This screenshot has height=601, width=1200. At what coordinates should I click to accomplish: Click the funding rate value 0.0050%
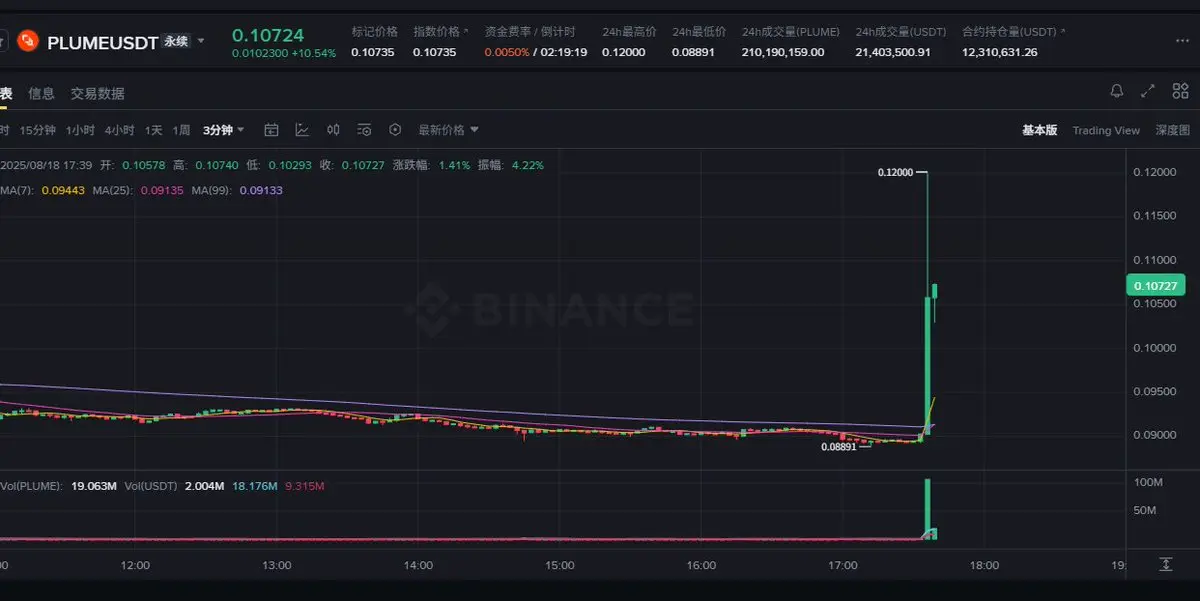506,52
